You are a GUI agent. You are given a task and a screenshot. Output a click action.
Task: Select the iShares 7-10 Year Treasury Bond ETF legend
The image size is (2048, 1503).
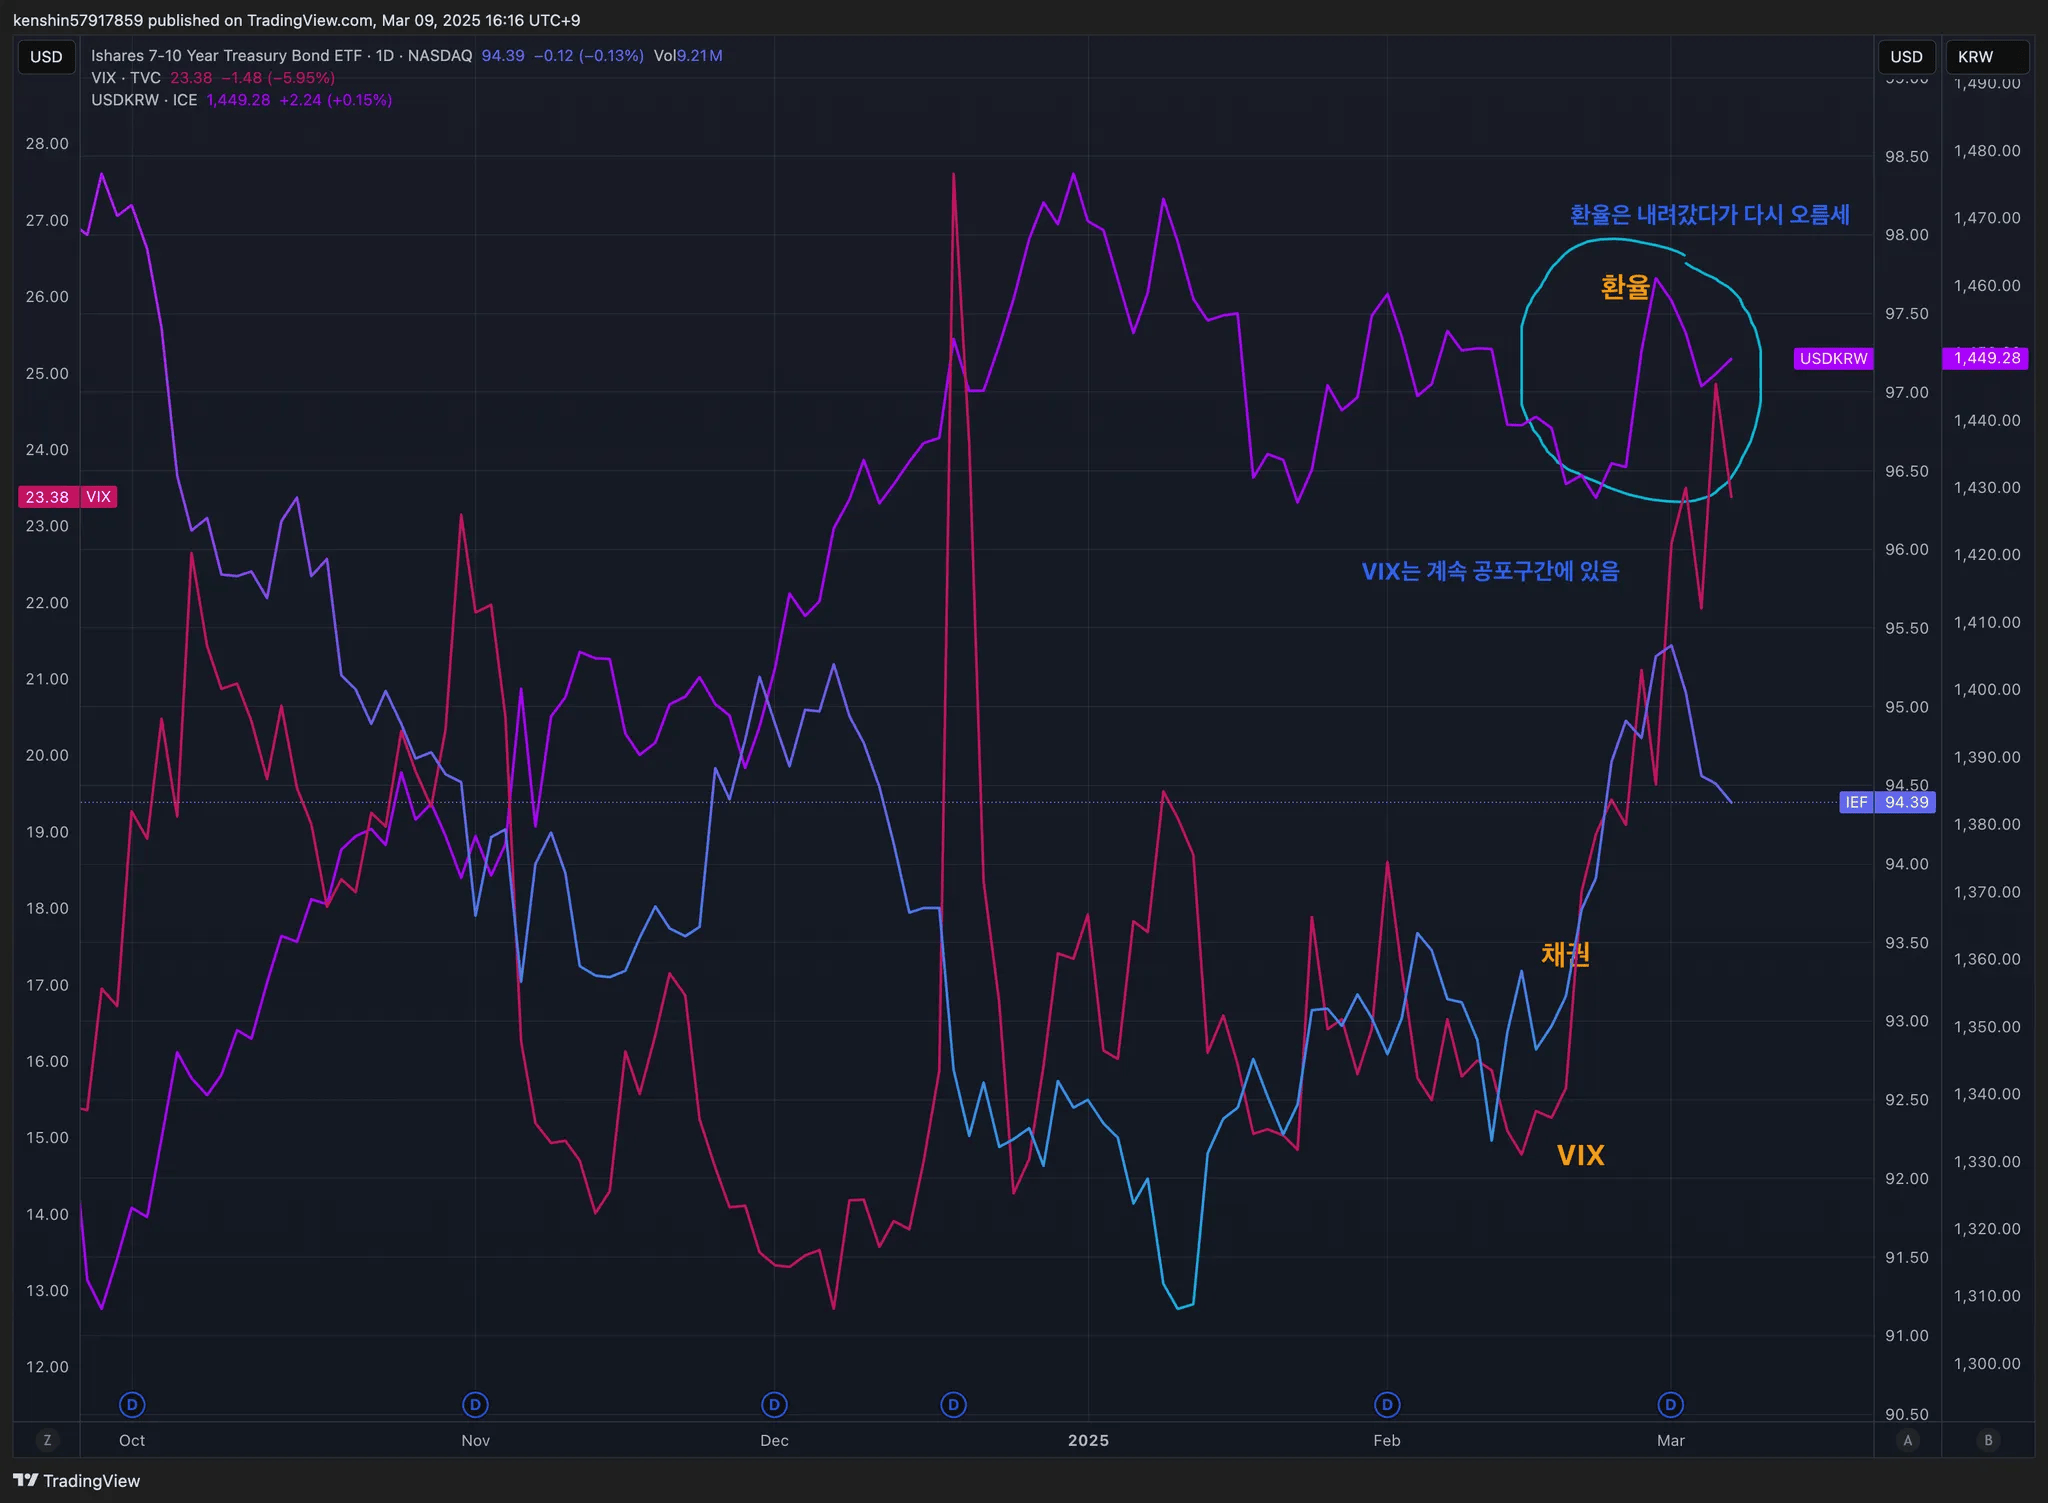[x=281, y=56]
